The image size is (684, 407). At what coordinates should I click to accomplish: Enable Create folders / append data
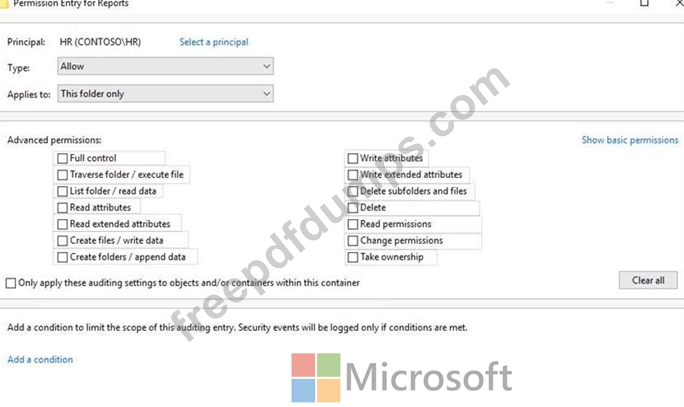pyautogui.click(x=62, y=257)
